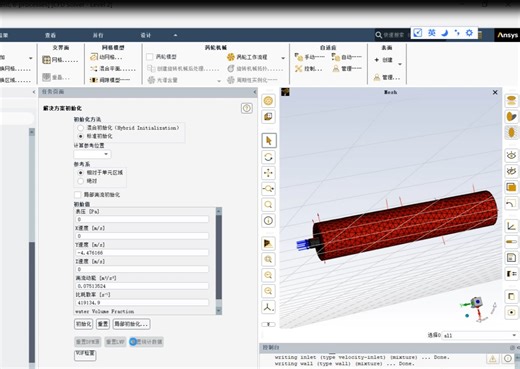Select the 标准初始化 standard initialization radio
520x369 pixels.
[80, 136]
